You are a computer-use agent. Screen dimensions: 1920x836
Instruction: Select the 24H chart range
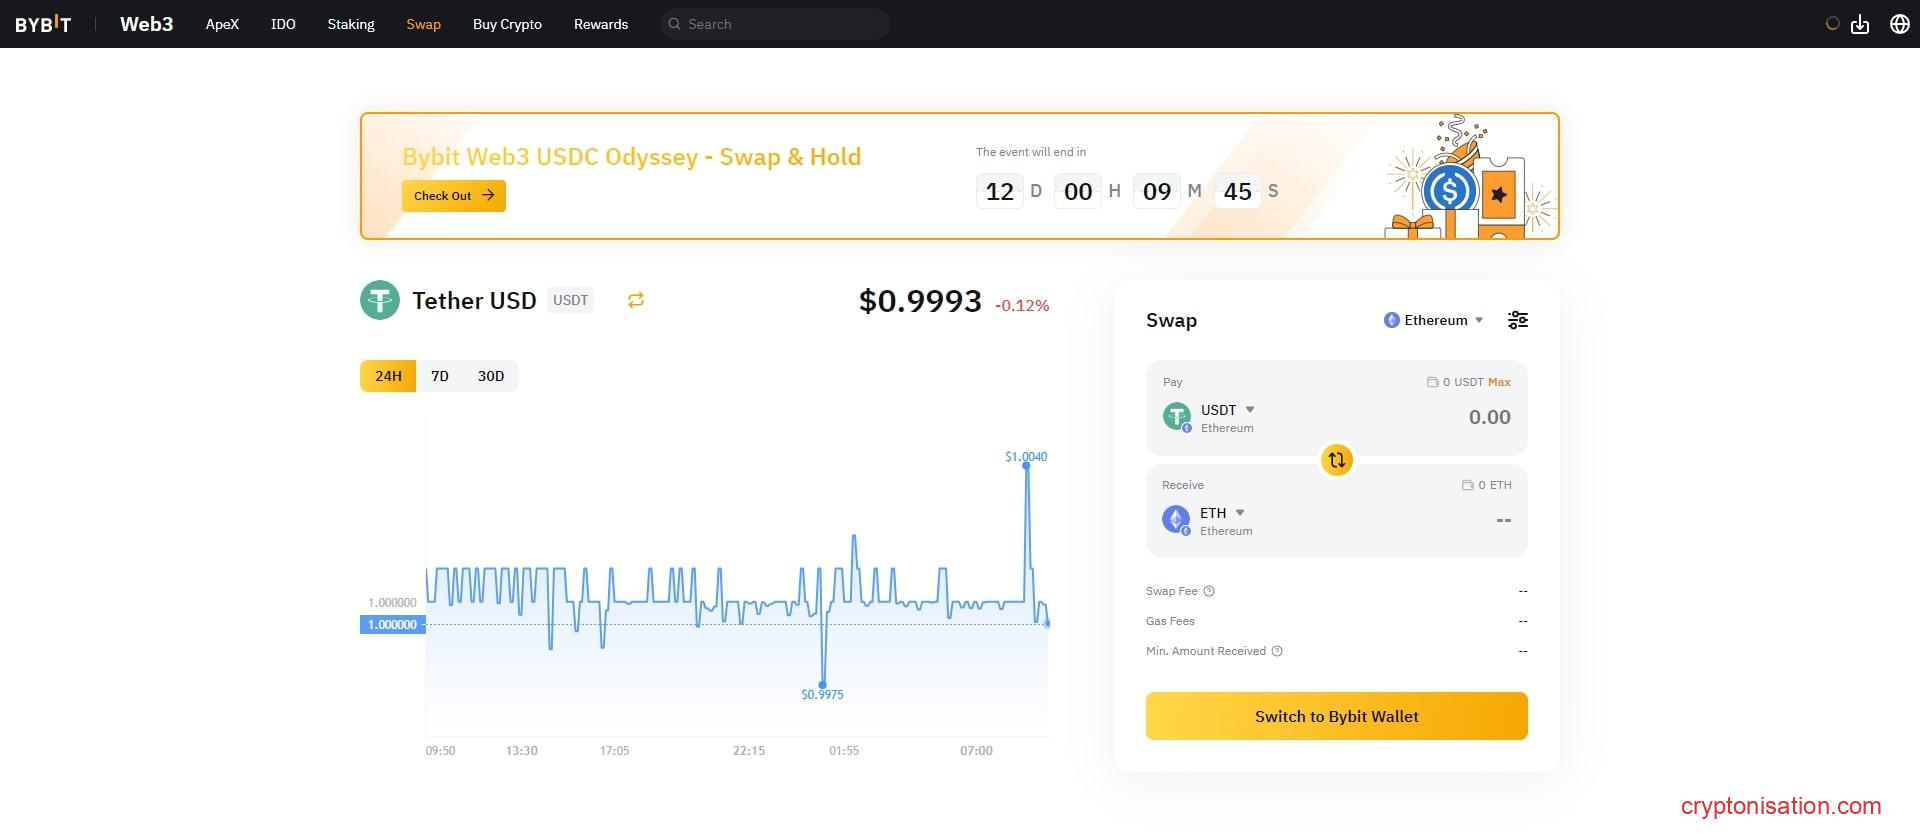(x=388, y=376)
